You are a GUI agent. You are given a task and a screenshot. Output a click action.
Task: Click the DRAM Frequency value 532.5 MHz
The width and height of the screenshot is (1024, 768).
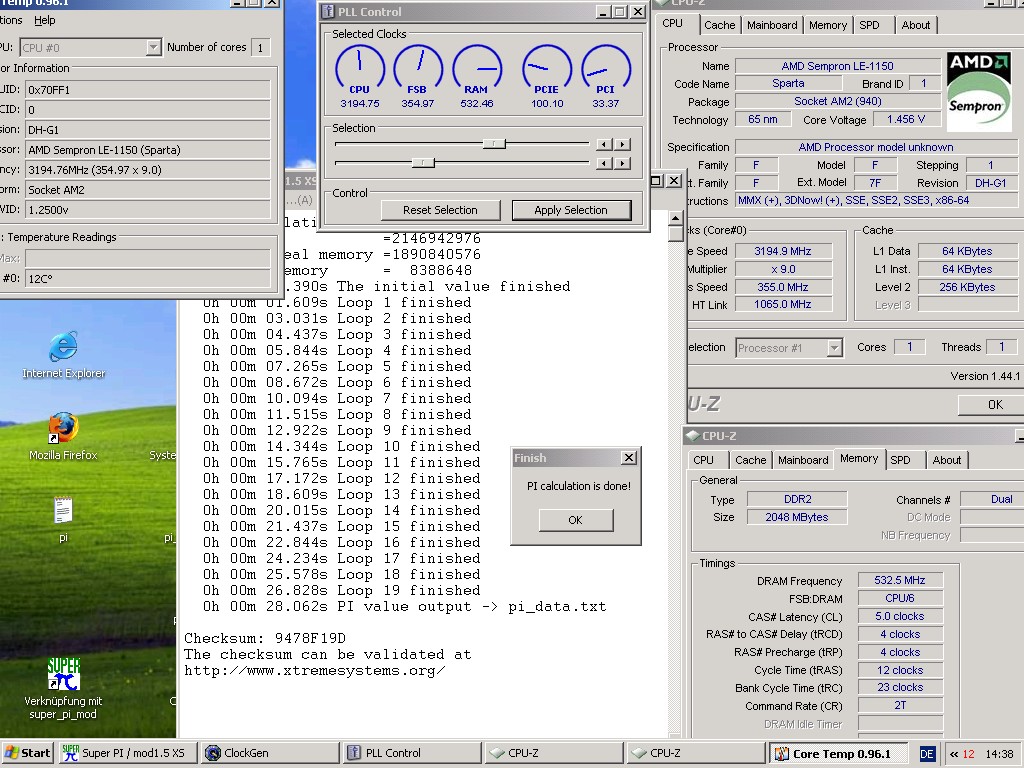(900, 580)
